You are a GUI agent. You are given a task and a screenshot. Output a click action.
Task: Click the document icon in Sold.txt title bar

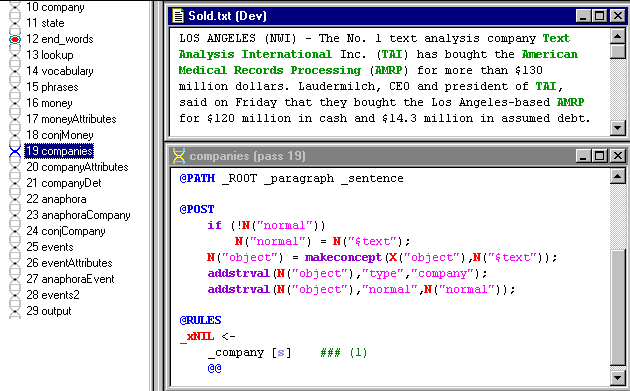178,16
